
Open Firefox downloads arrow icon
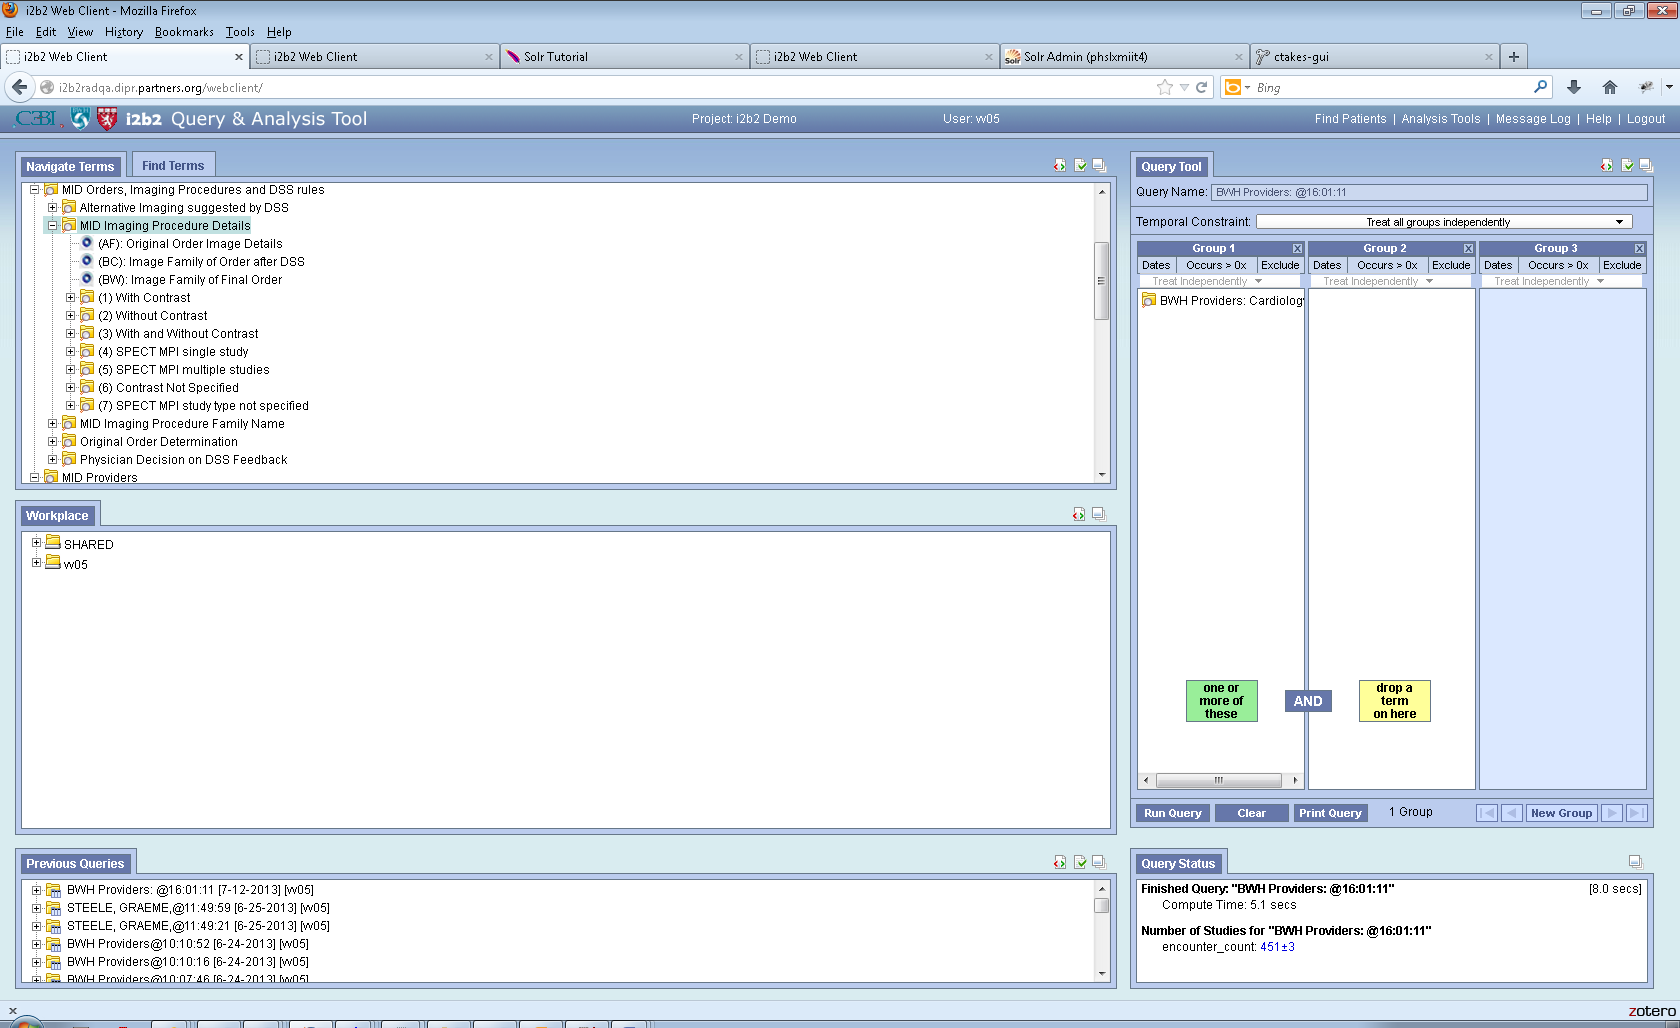pos(1574,88)
